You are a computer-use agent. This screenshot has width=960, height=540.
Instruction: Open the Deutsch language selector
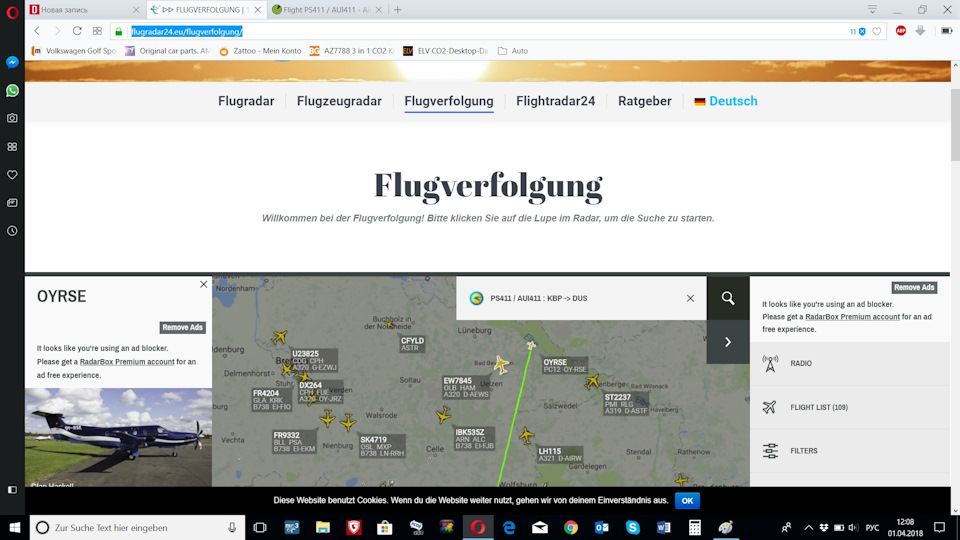[x=726, y=101]
